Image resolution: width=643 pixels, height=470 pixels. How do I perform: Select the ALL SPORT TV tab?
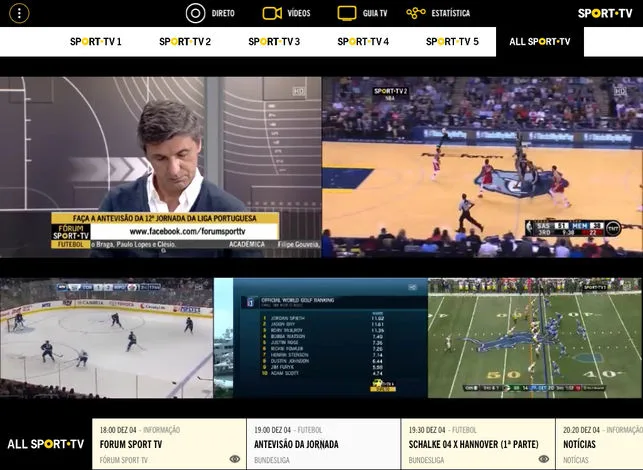tap(540, 41)
